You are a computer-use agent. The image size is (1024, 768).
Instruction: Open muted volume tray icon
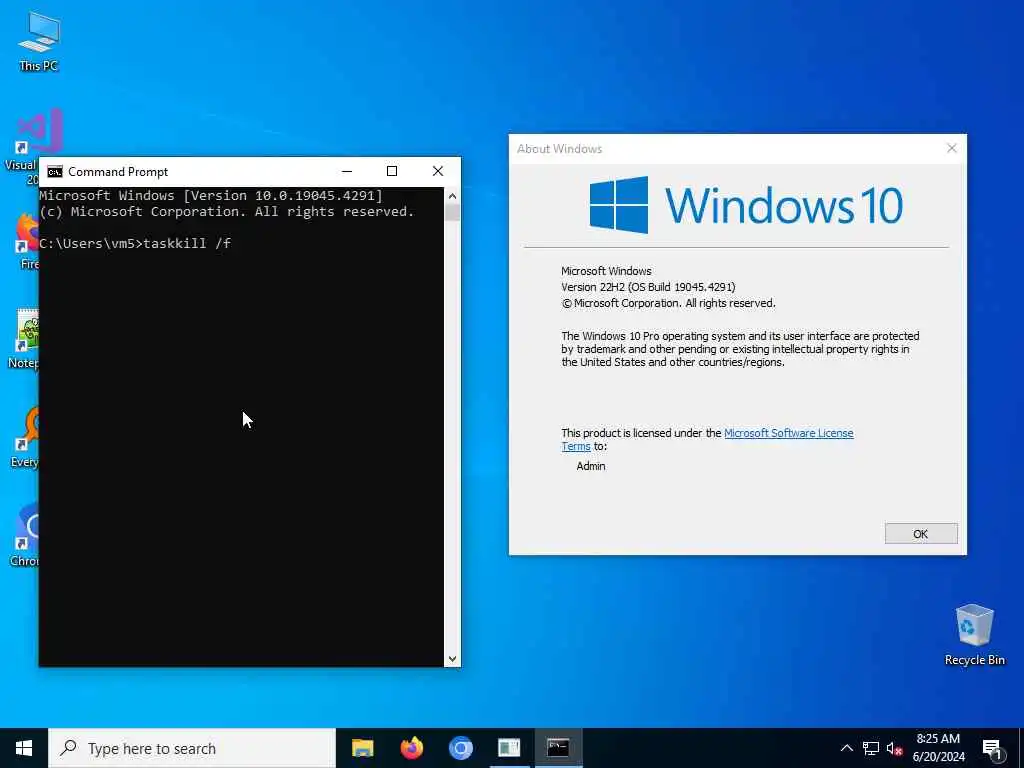point(895,748)
